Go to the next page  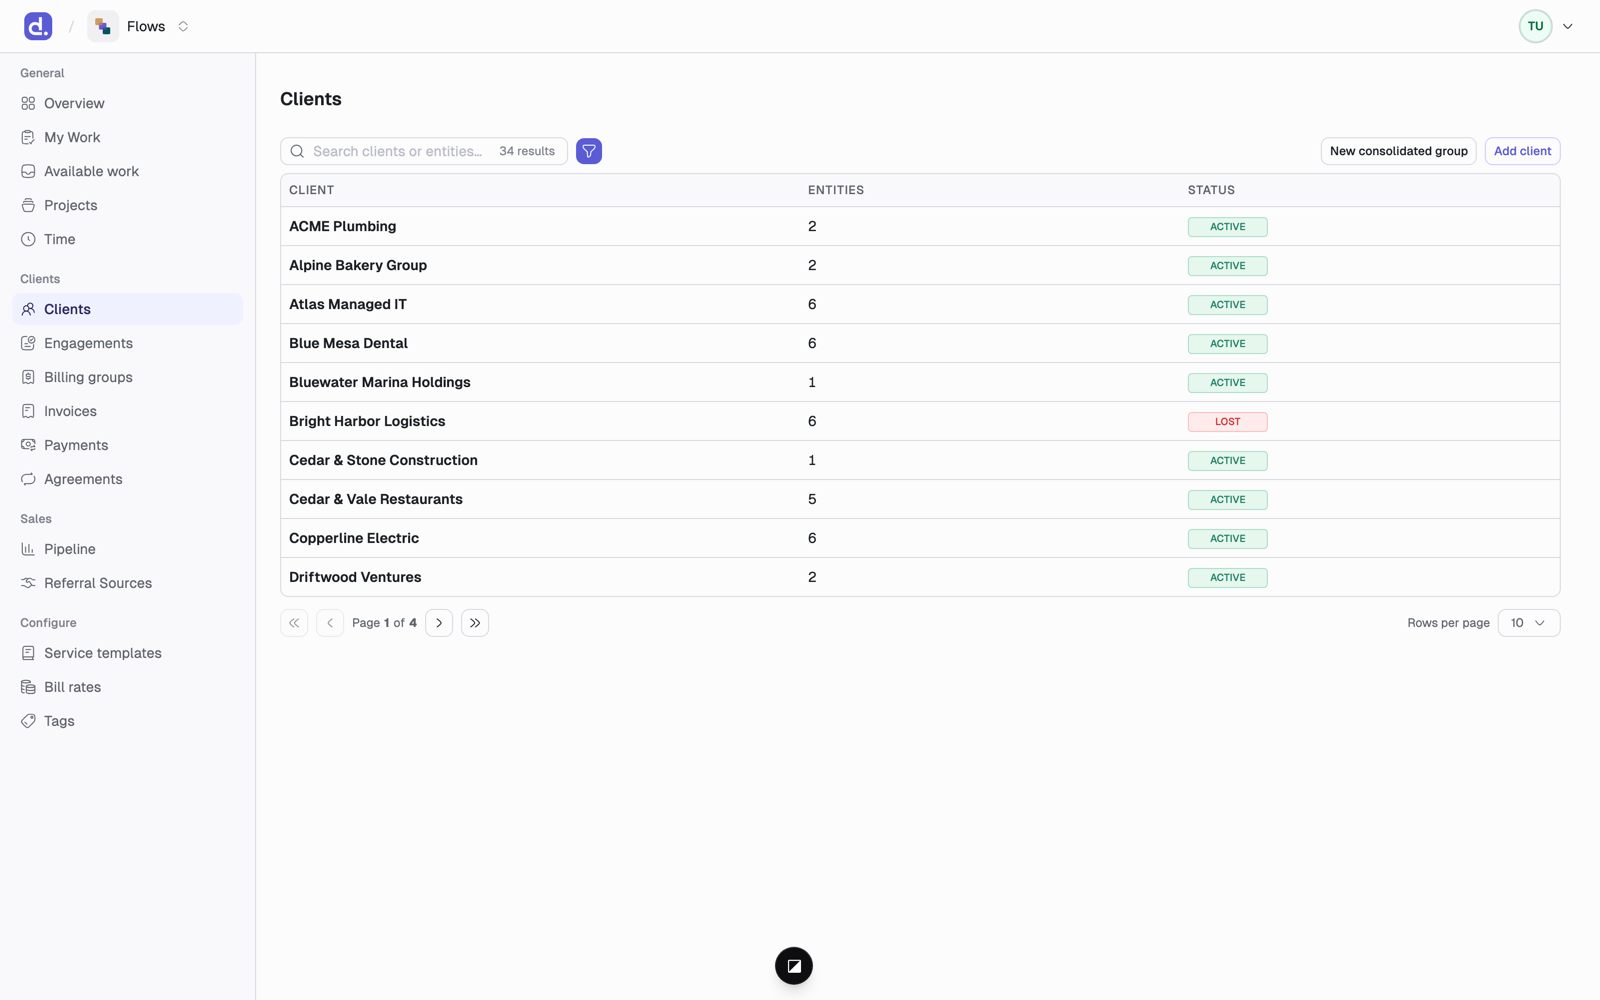pyautogui.click(x=439, y=623)
